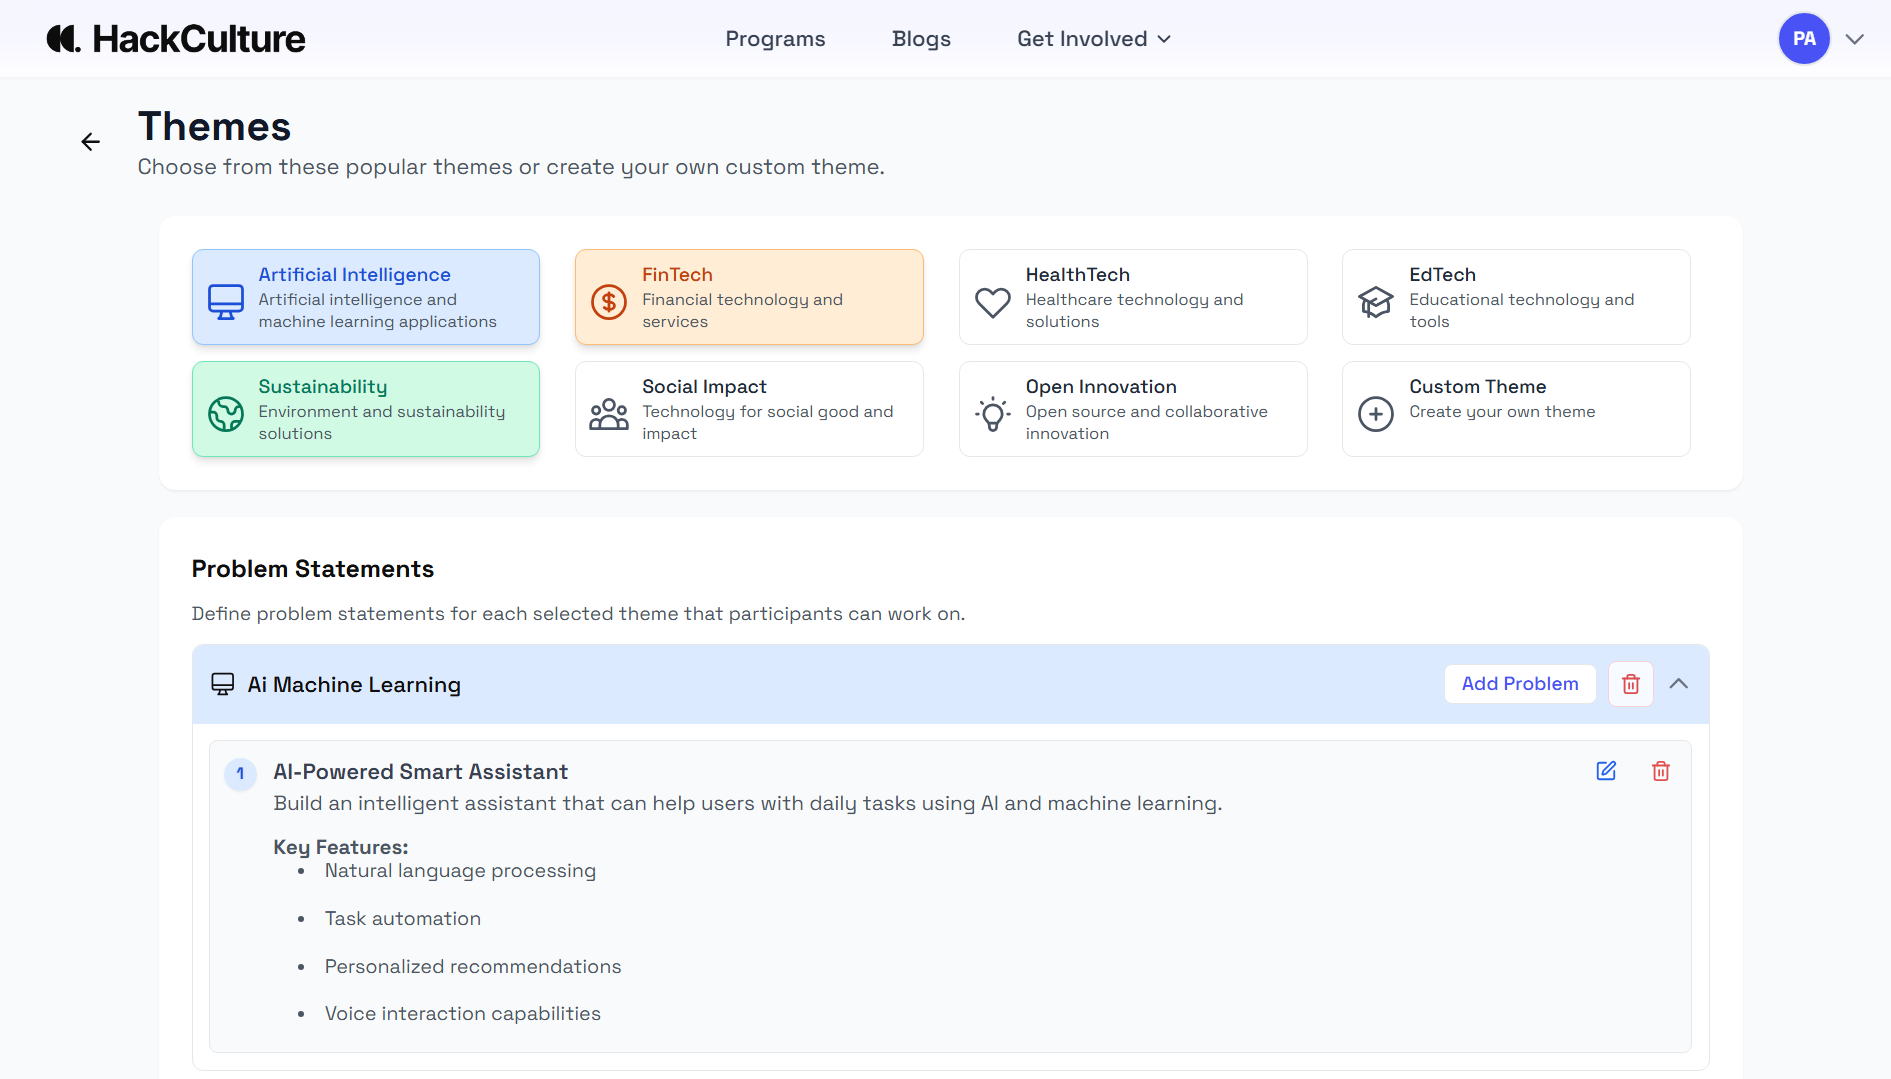Edit the AI-Powered Smart Assistant problem

click(x=1606, y=771)
